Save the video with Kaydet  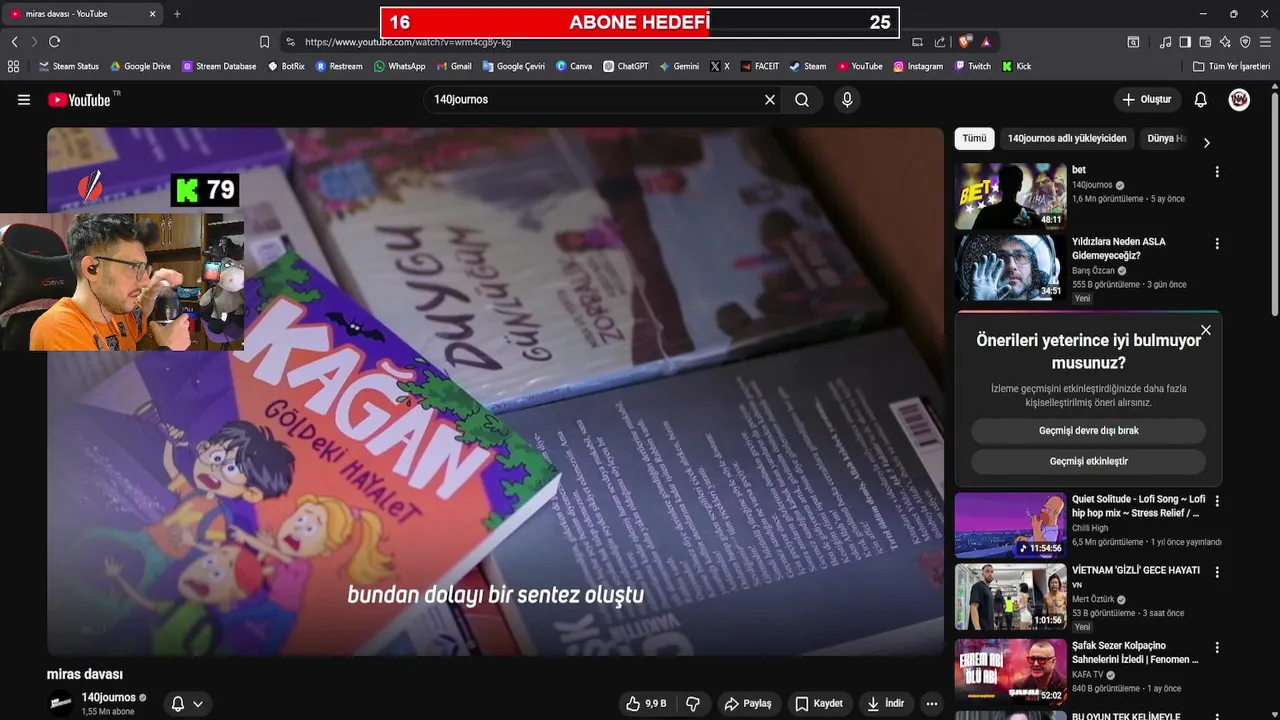coord(819,704)
